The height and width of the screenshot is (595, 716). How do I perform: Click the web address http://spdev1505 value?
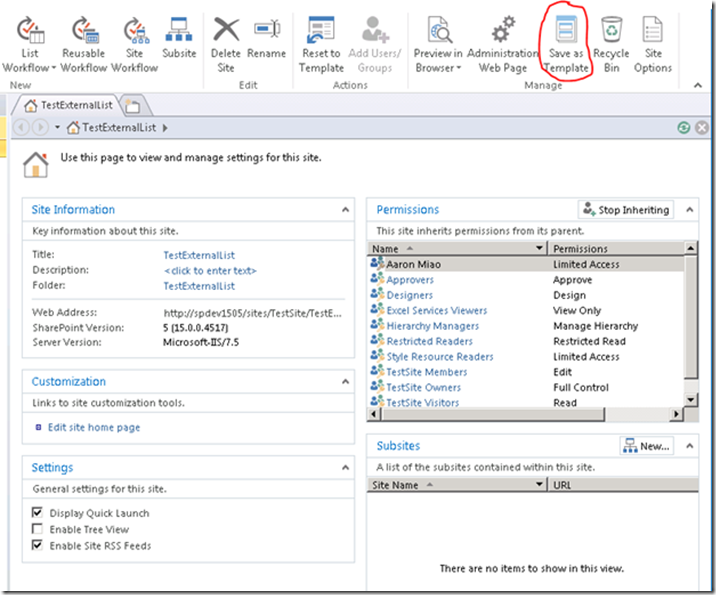[252, 313]
